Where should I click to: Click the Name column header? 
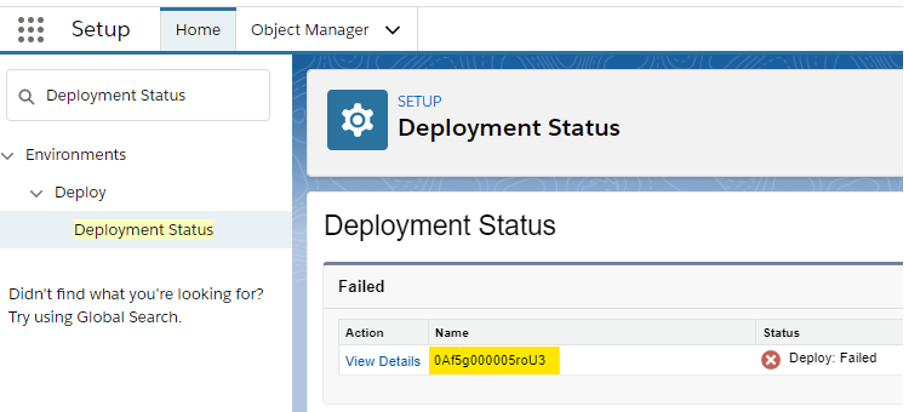[452, 333]
